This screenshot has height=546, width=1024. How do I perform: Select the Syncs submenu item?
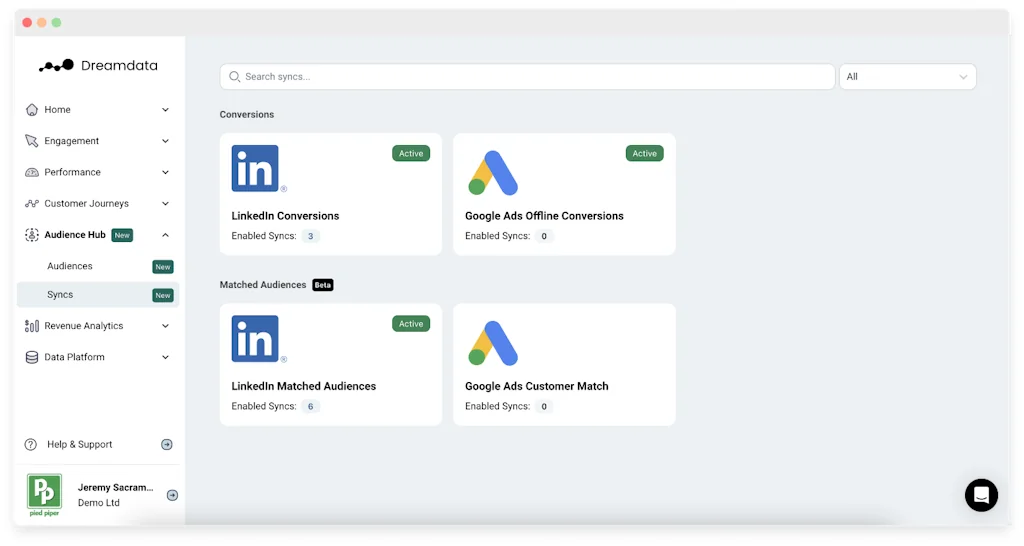pyautogui.click(x=98, y=295)
